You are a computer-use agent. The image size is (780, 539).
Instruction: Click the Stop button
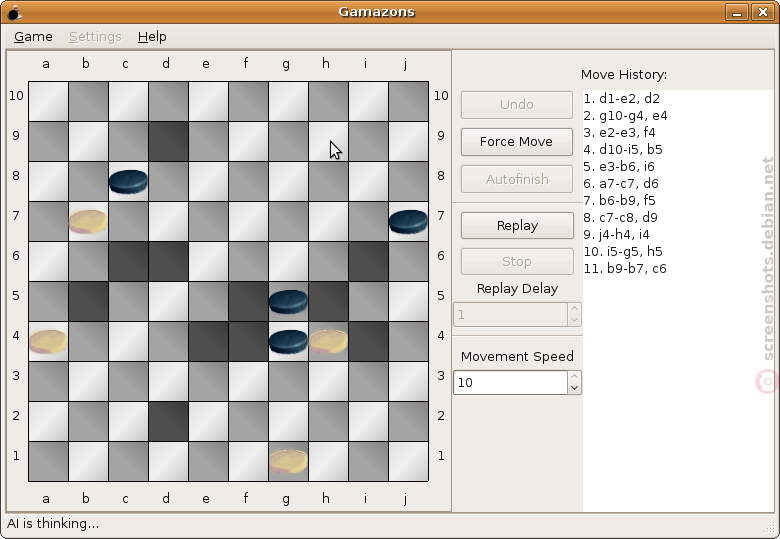(517, 261)
